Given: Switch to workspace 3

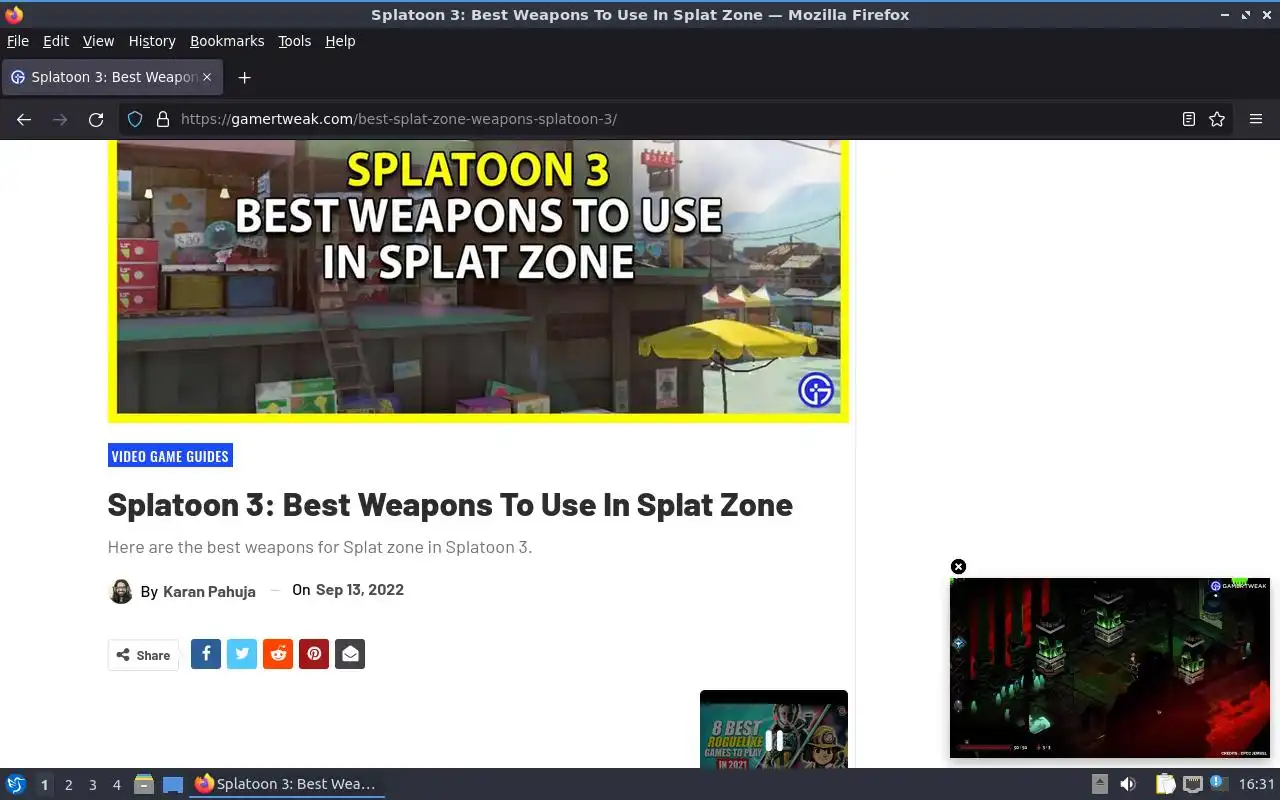Looking at the screenshot, I should coord(92,785).
